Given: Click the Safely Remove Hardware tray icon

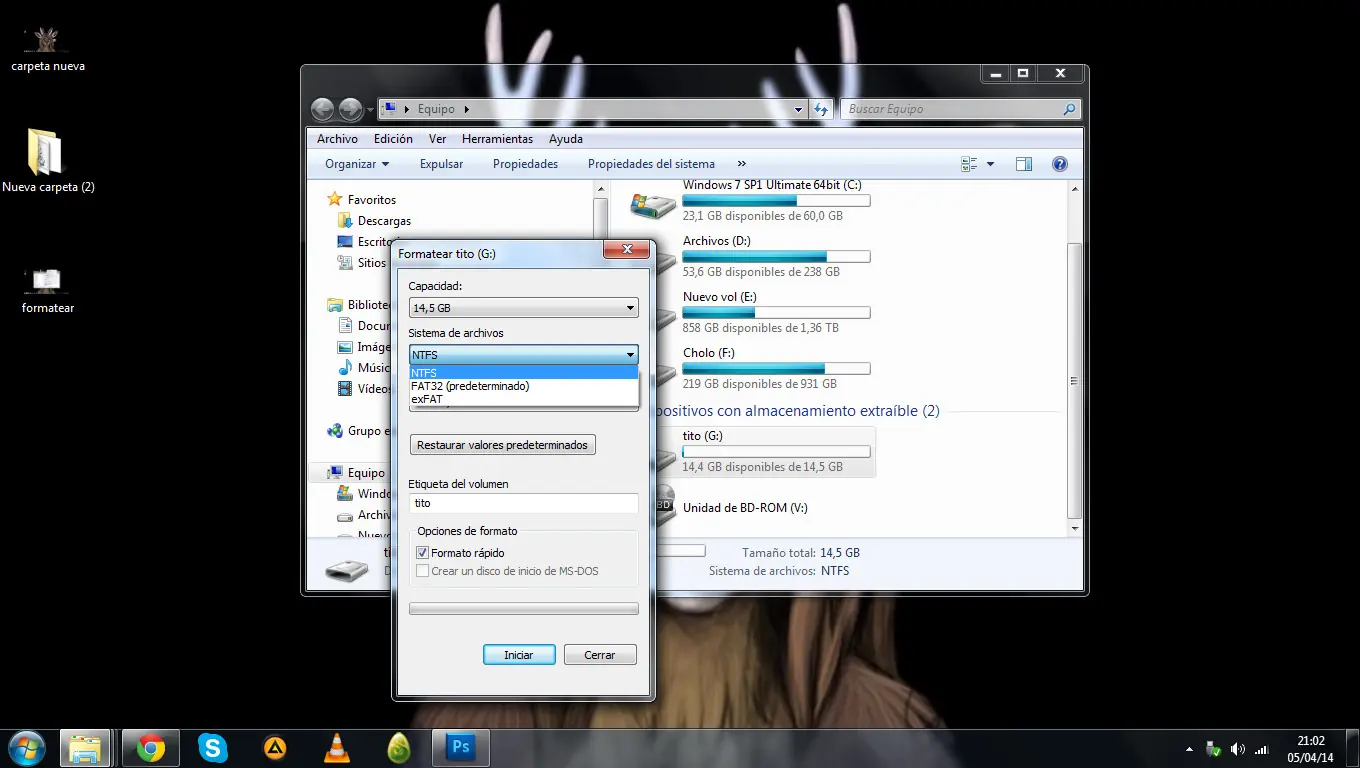Looking at the screenshot, I should pos(1213,749).
